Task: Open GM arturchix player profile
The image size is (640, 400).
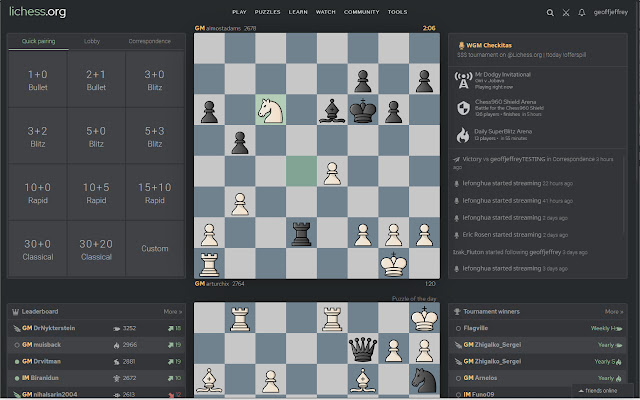Action: [220, 283]
